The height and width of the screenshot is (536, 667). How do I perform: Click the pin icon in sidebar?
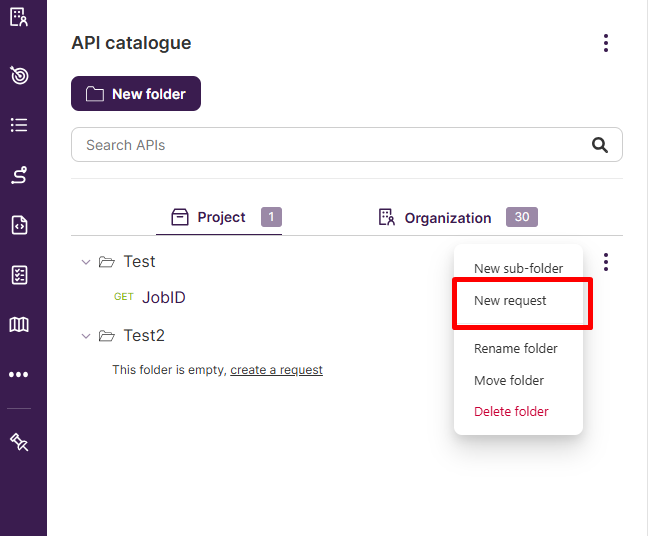(x=19, y=442)
